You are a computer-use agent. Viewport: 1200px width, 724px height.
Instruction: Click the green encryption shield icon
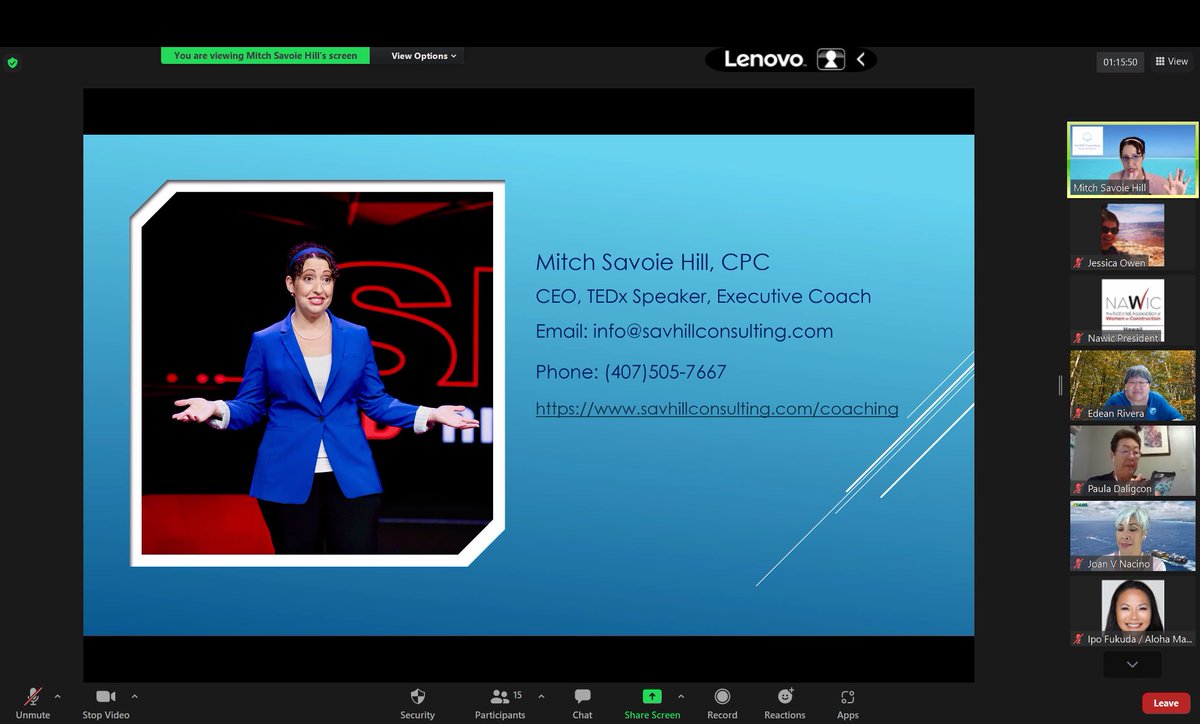coord(12,62)
